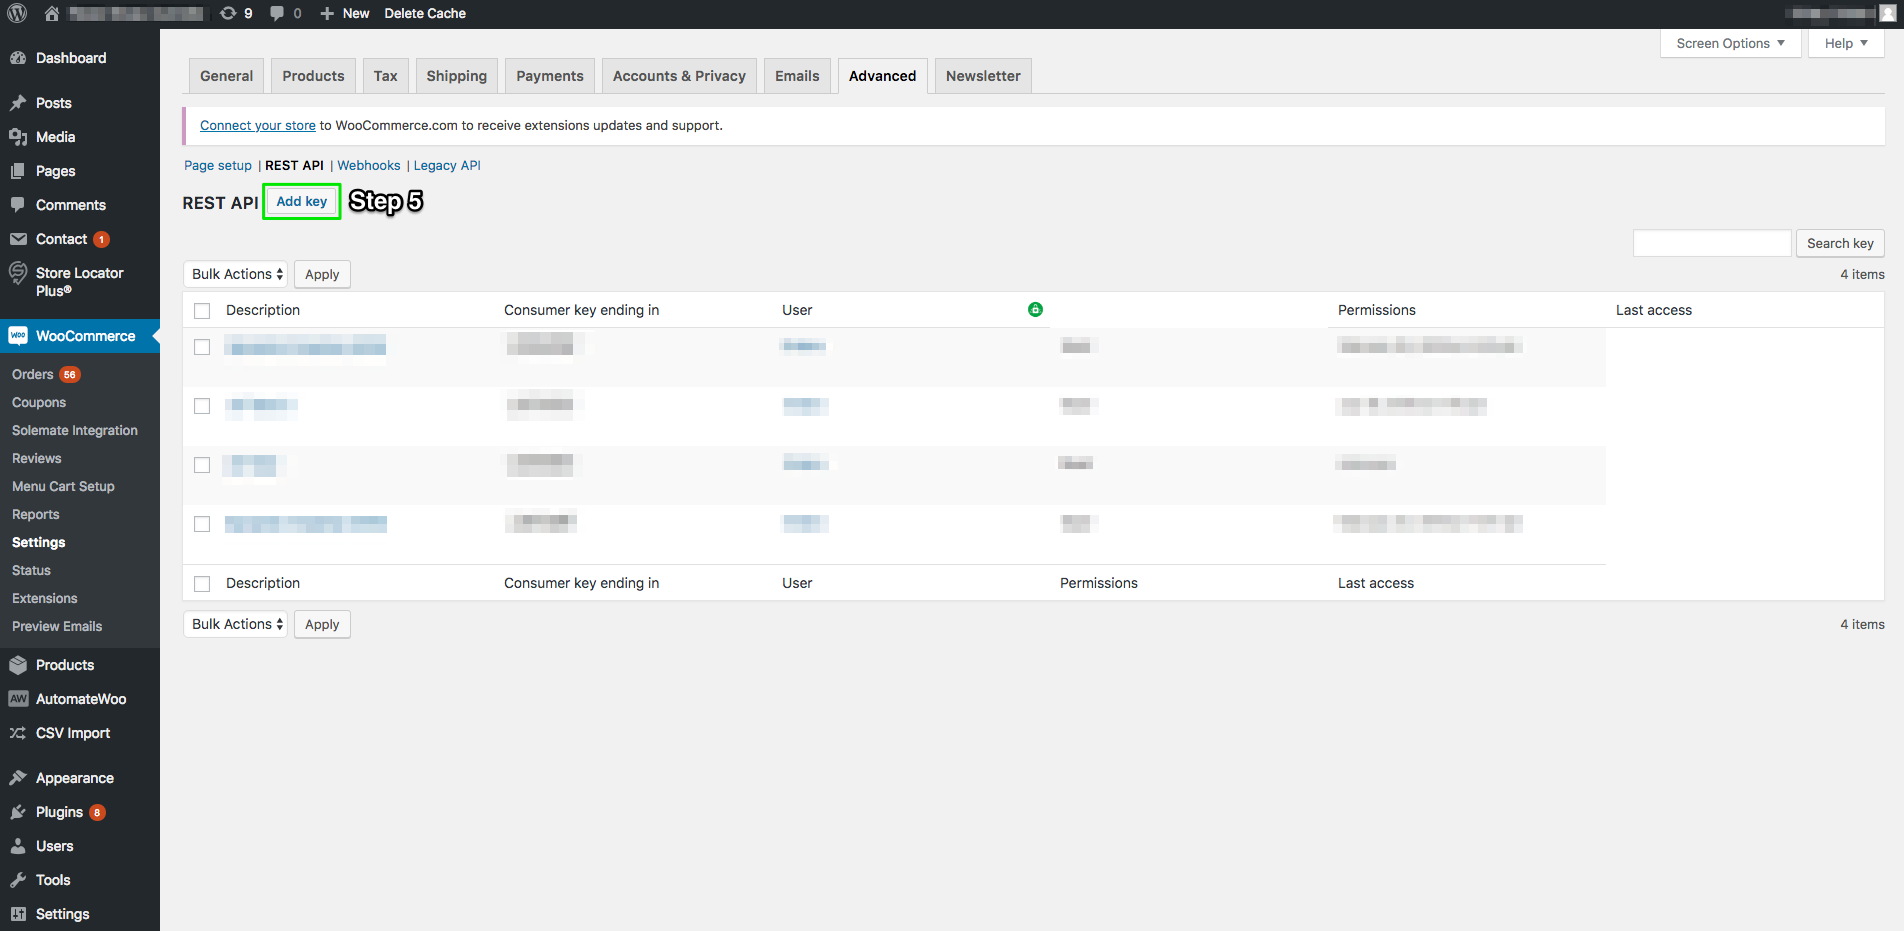The width and height of the screenshot is (1904, 931).
Task: Open the bottom Settings sliders icon
Action: pyautogui.click(x=18, y=914)
